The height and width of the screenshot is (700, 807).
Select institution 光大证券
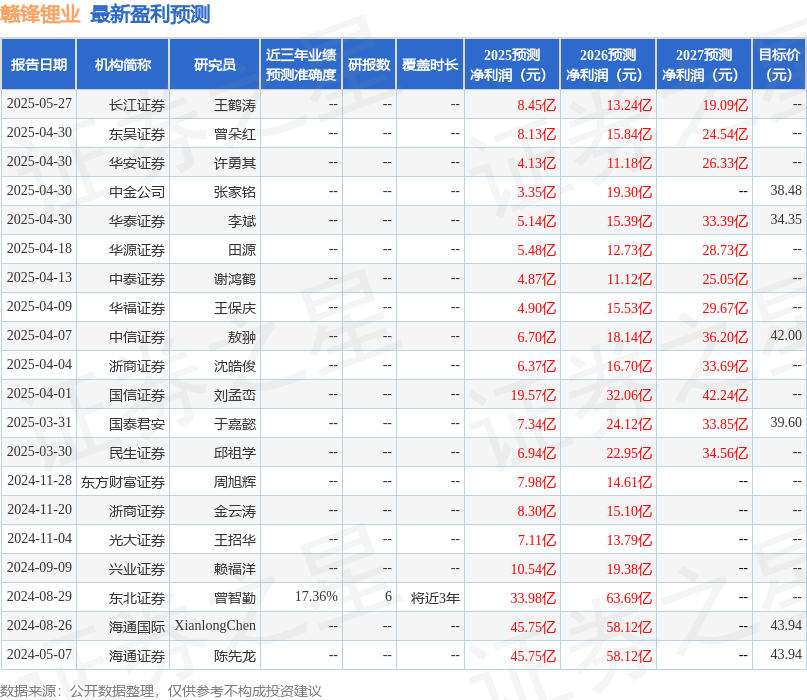click(x=137, y=540)
